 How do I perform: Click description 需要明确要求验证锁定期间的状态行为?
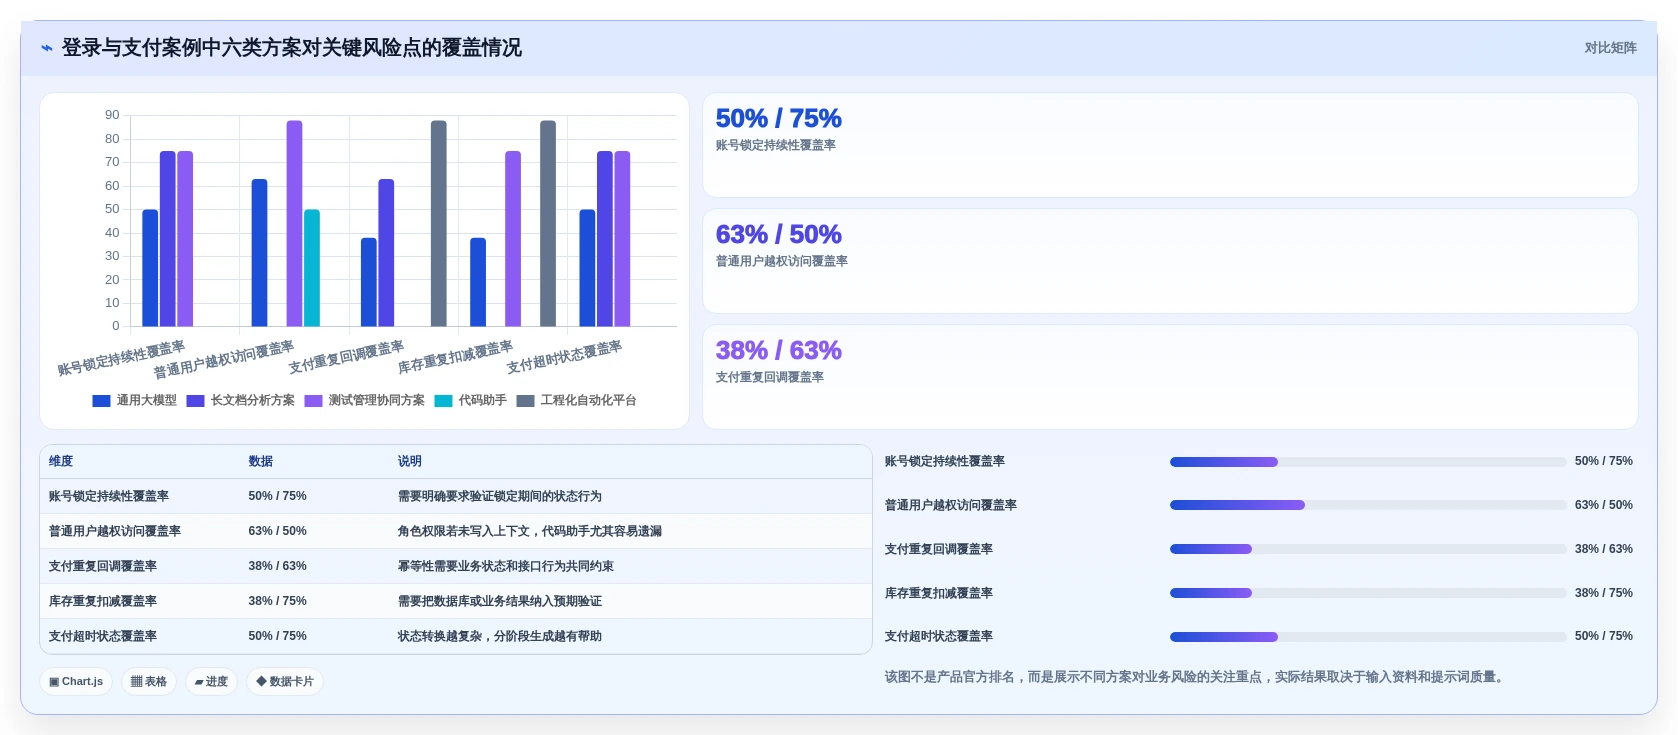tap(499, 496)
